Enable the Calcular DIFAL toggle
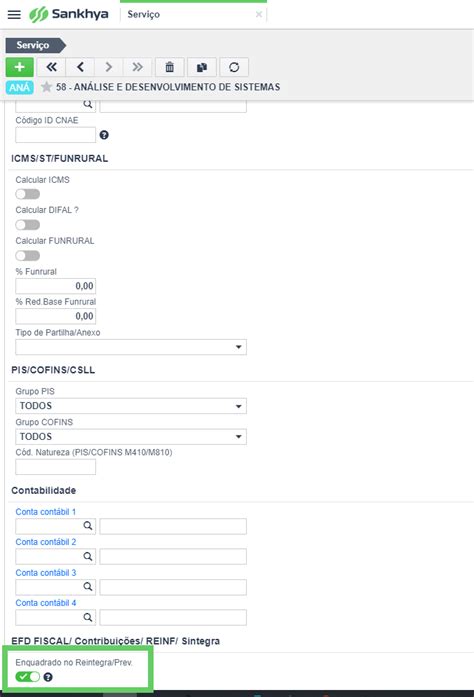Viewport: 474px width, 697px height. tap(28, 225)
